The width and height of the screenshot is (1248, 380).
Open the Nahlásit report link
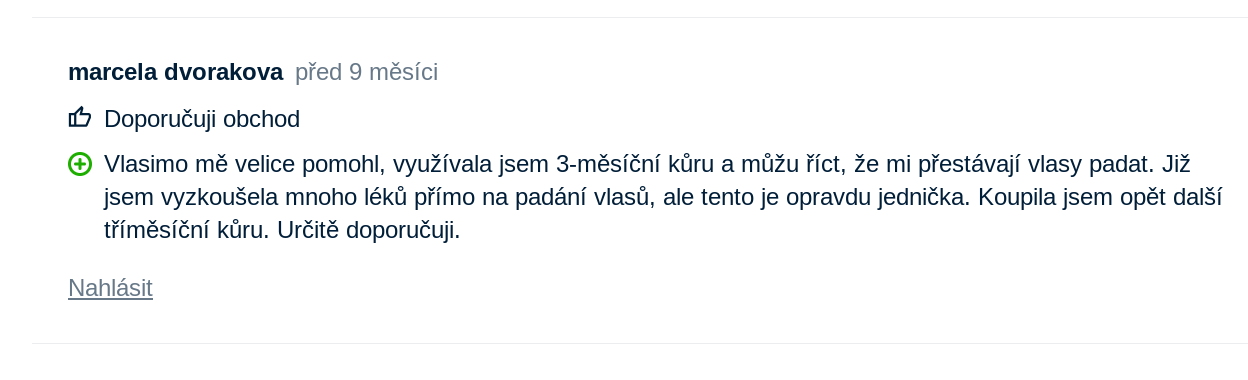click(x=110, y=288)
